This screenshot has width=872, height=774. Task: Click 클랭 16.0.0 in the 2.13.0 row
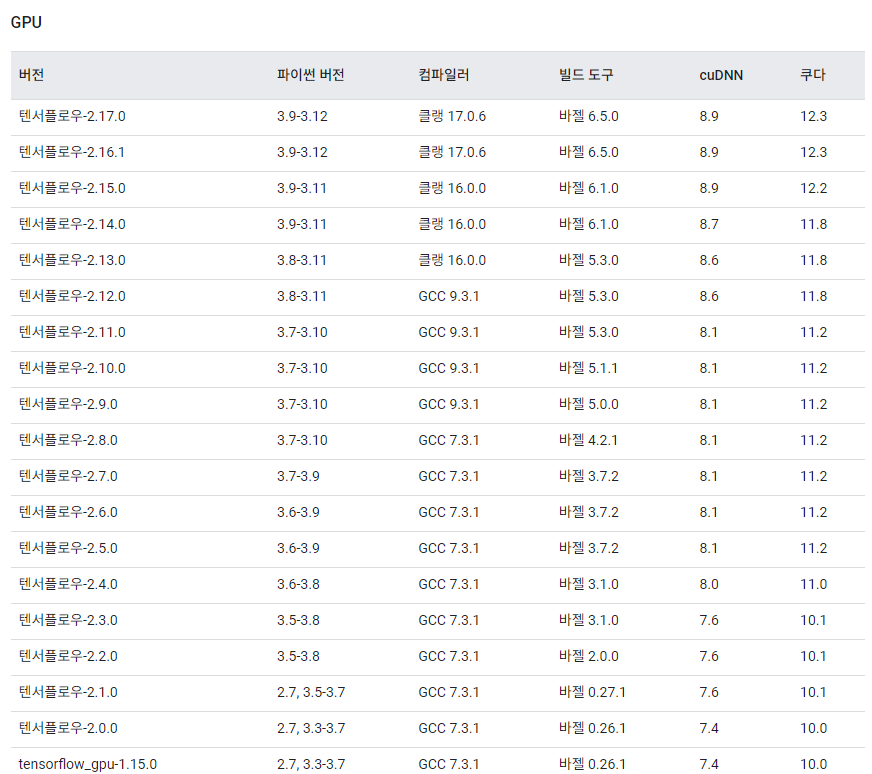click(x=452, y=260)
